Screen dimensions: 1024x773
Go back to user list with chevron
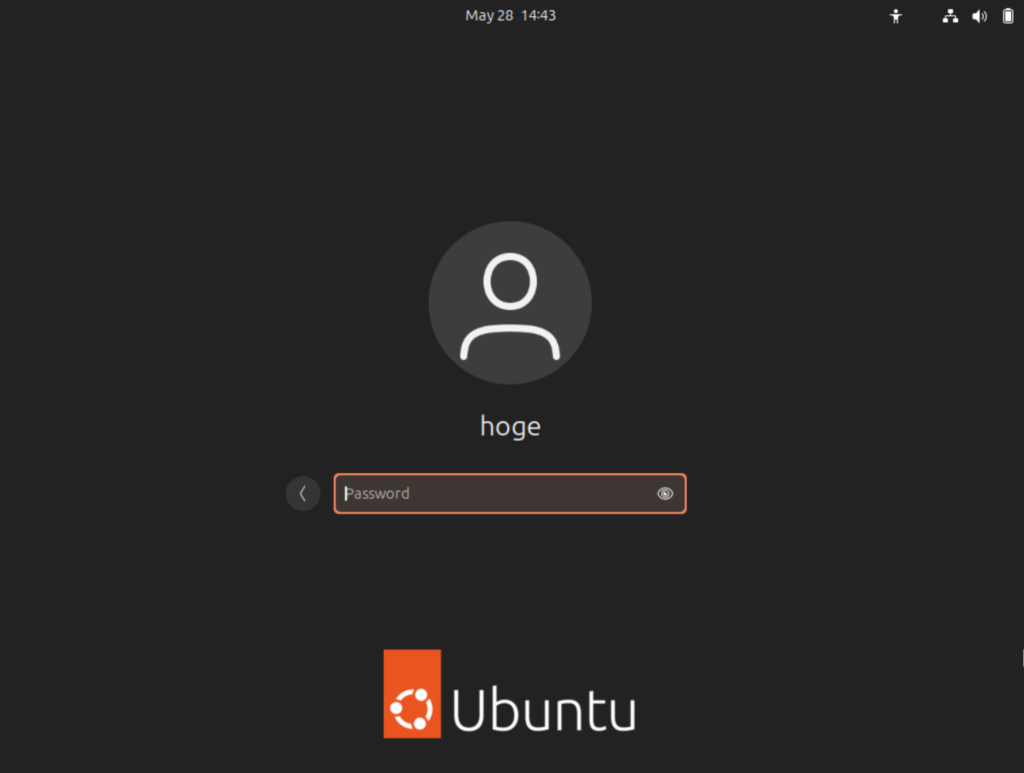pyautogui.click(x=303, y=493)
